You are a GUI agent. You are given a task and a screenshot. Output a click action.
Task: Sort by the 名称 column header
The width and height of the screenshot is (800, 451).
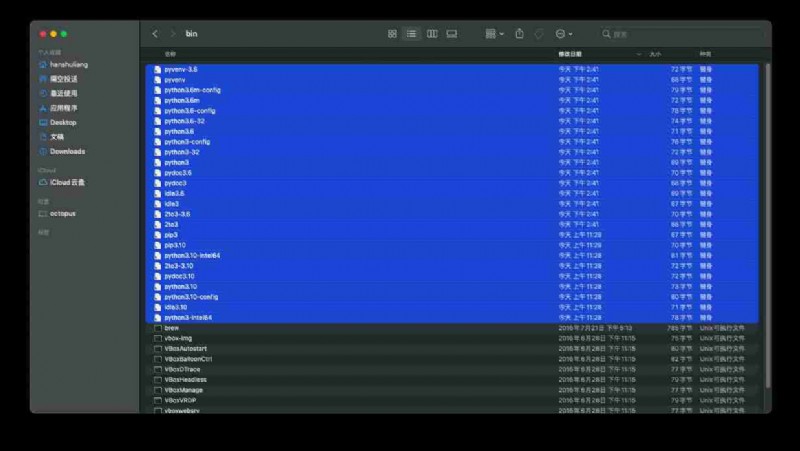click(170, 54)
